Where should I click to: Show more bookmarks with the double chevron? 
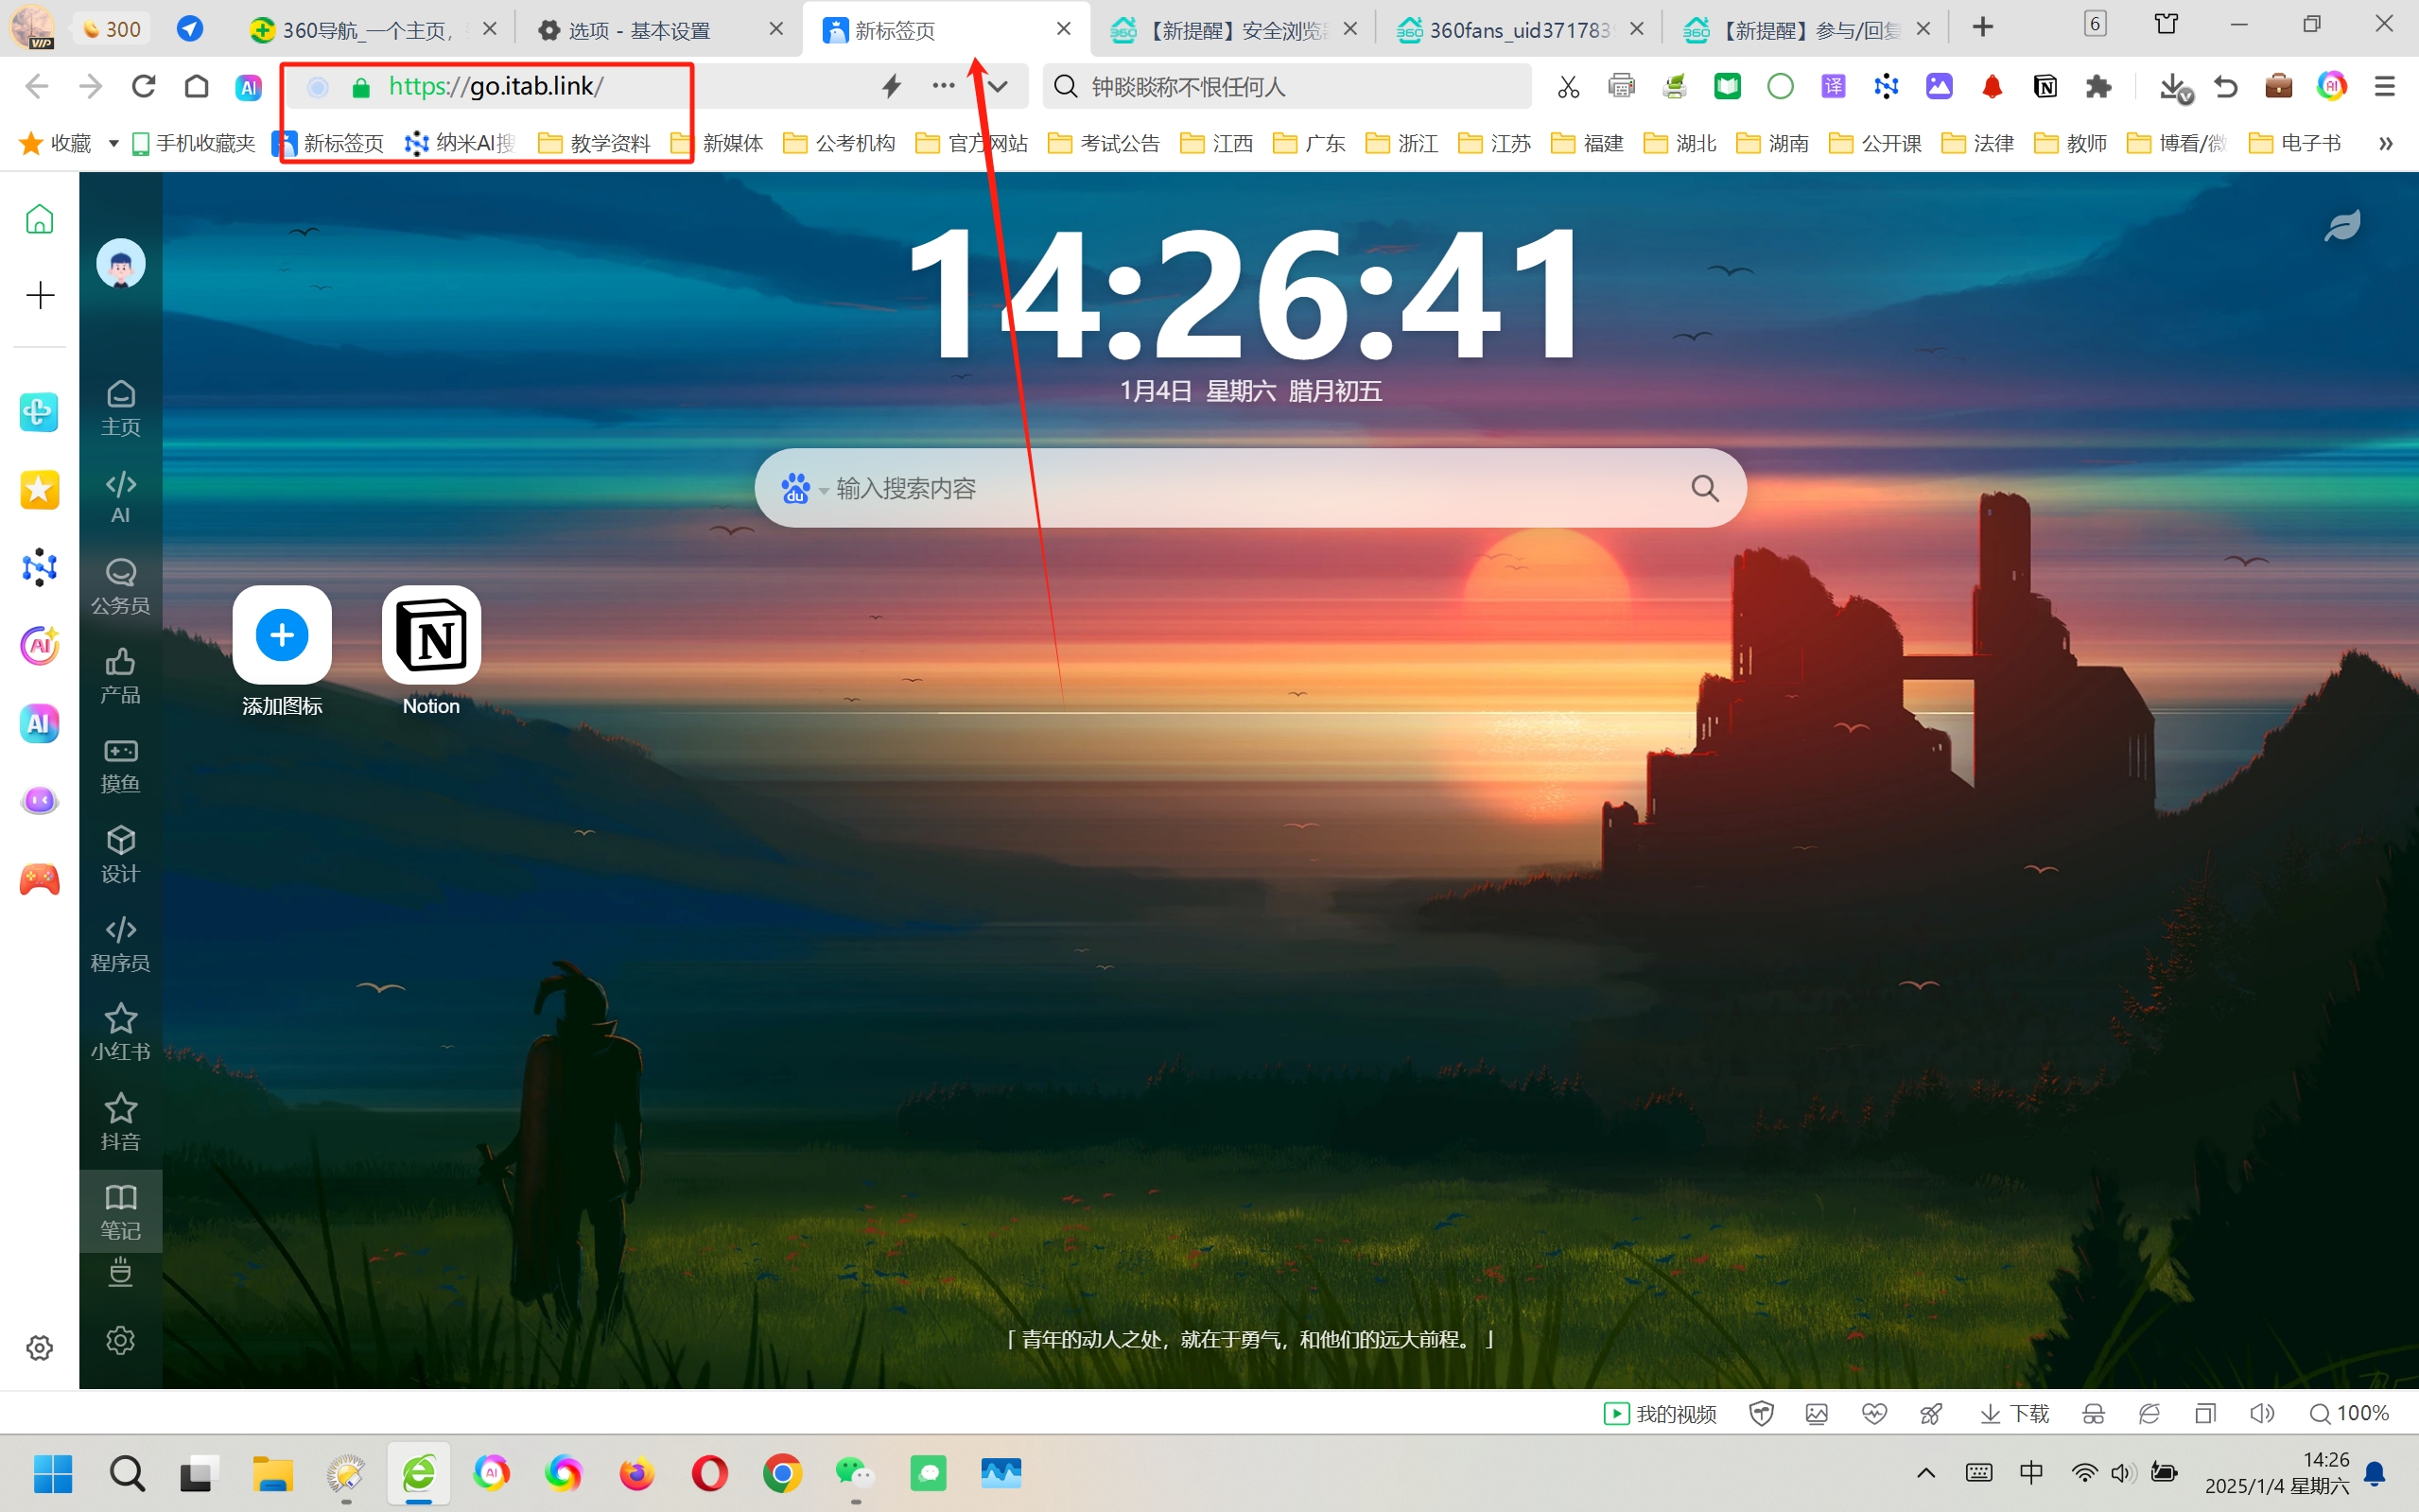coord(2385,144)
